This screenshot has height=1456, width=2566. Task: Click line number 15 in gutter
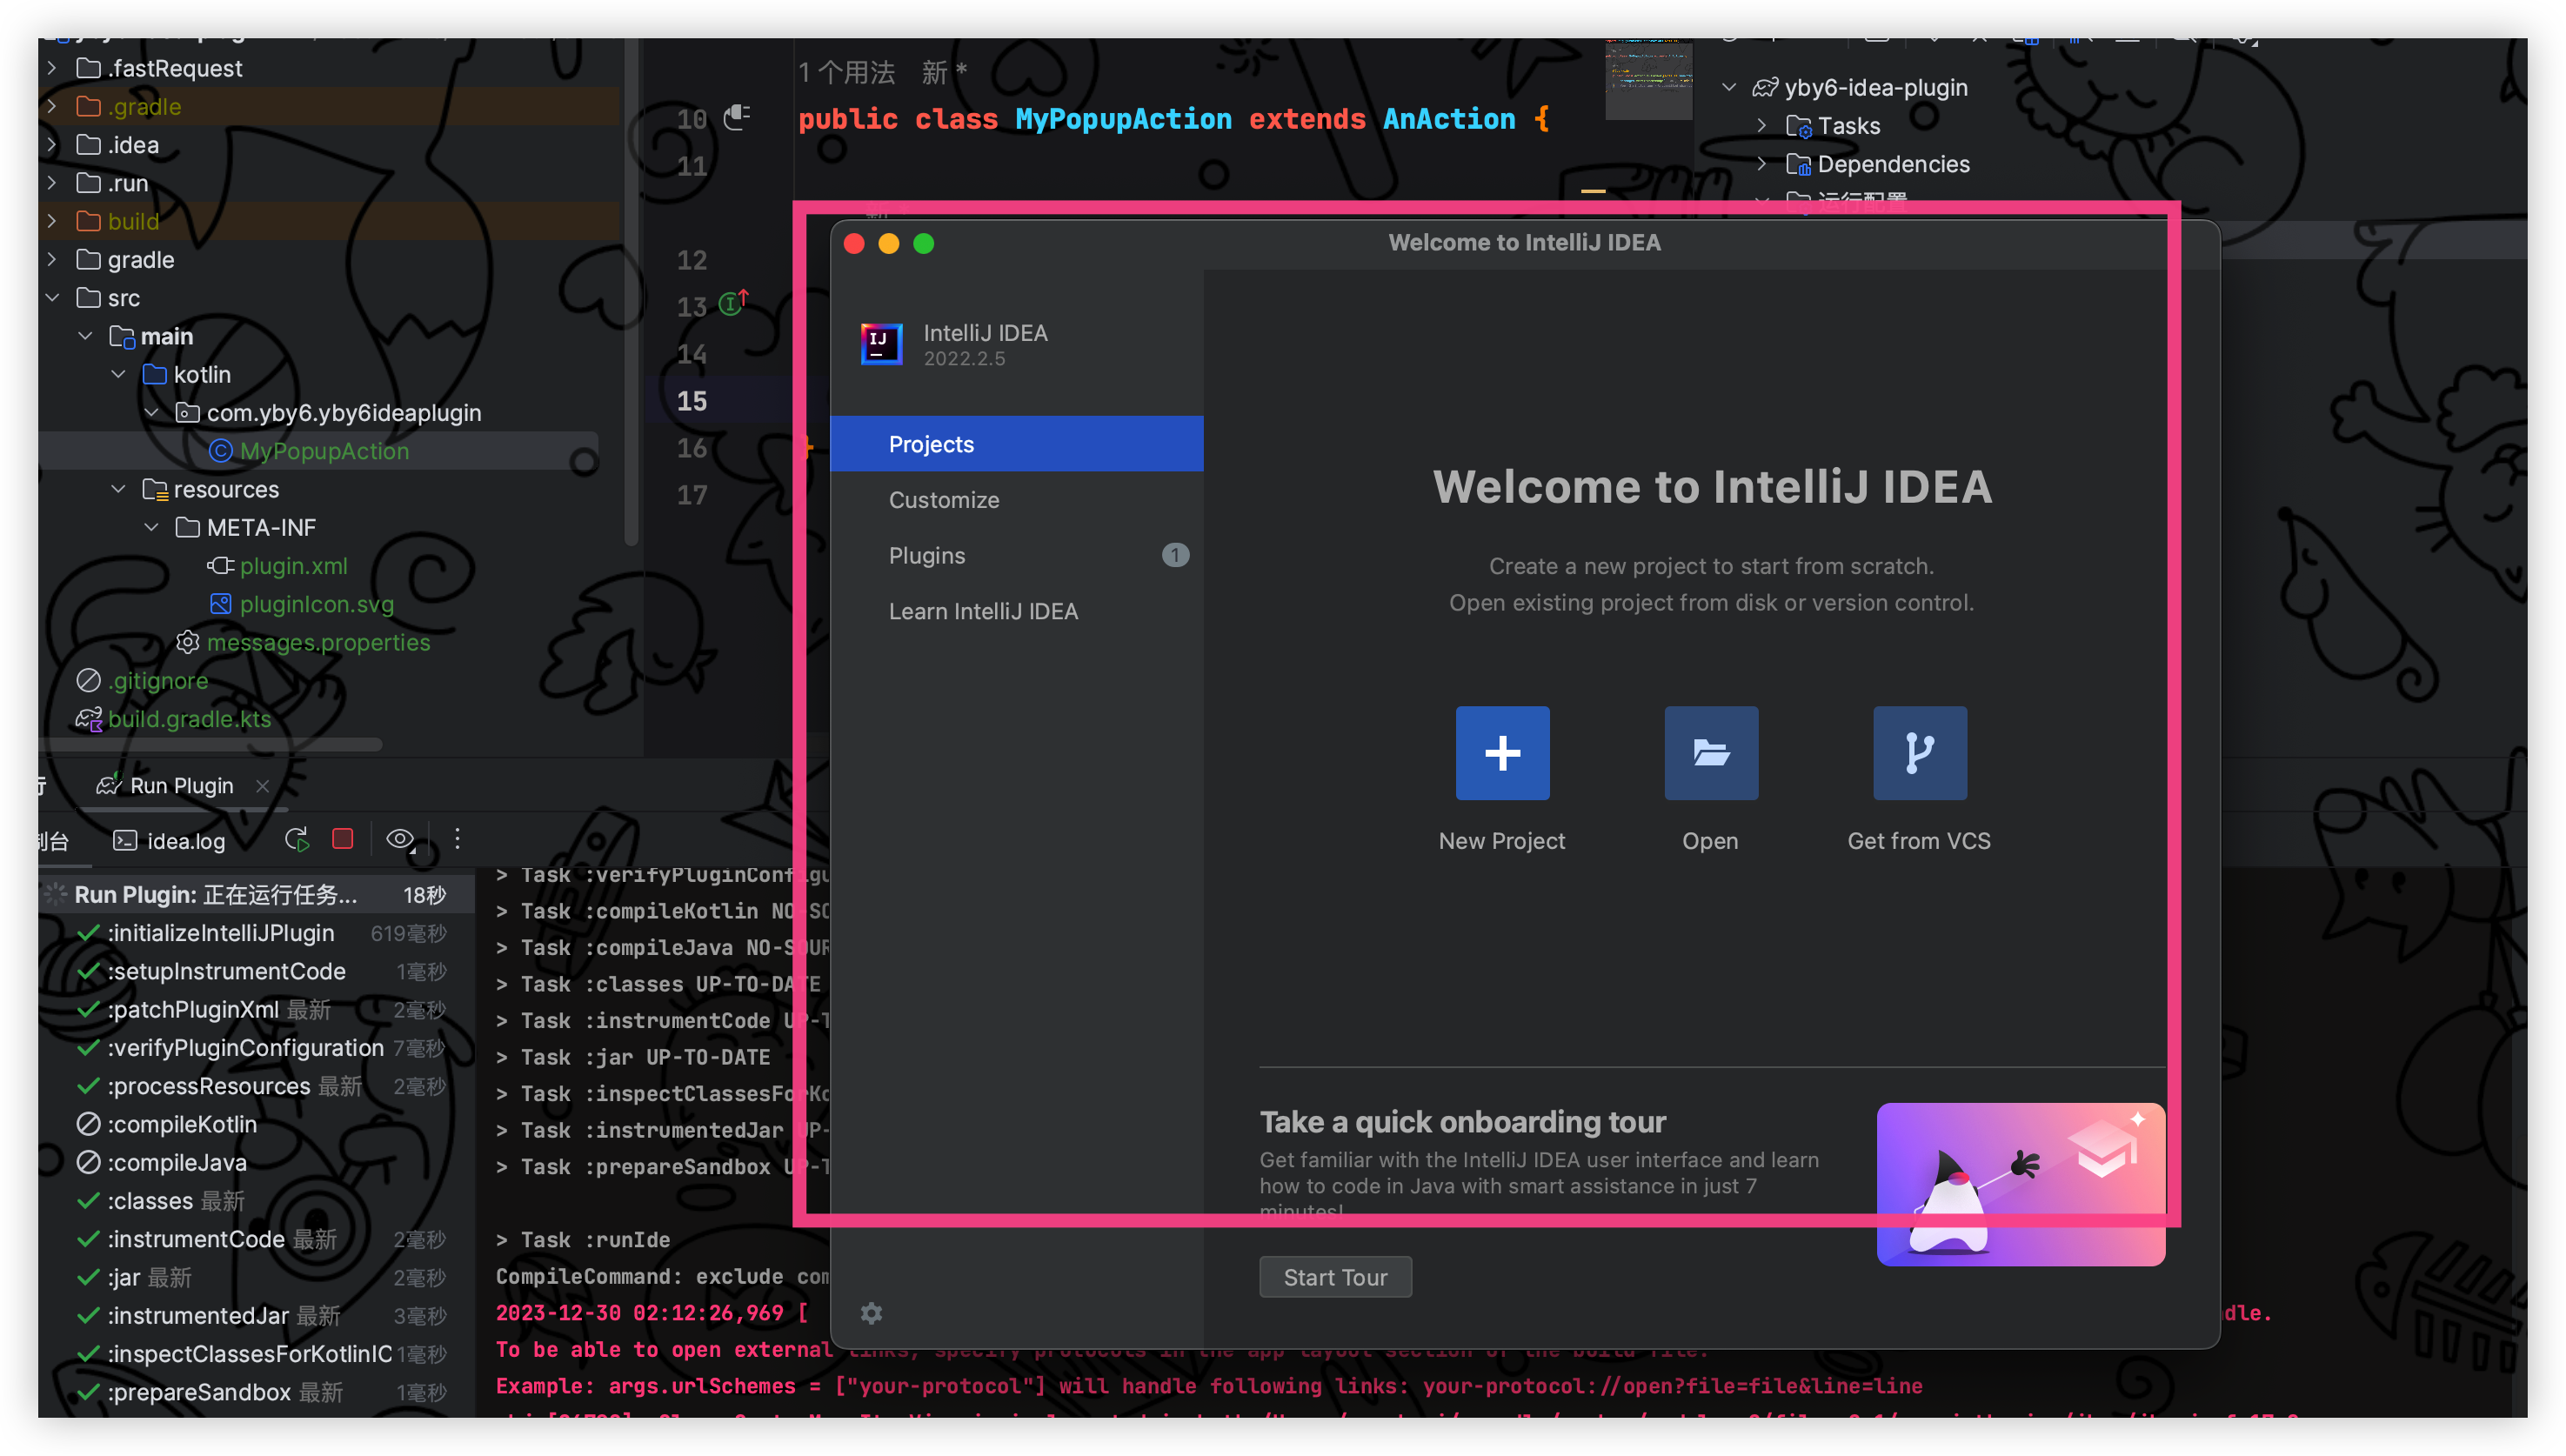pyautogui.click(x=692, y=401)
